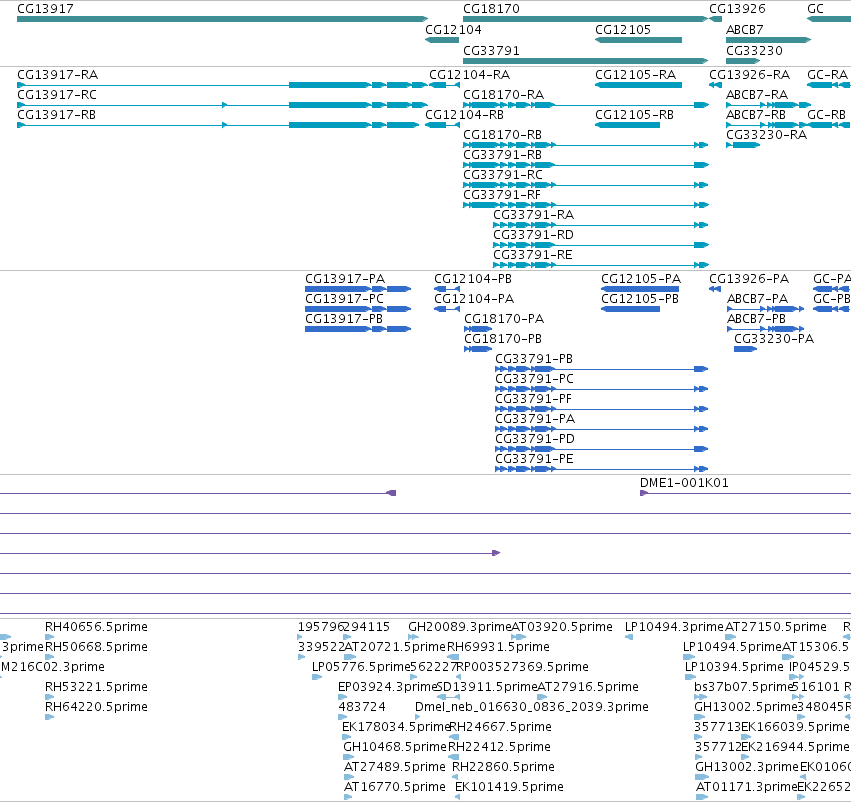
Task: Select transcript CG12105-RB
Action: [627, 125]
